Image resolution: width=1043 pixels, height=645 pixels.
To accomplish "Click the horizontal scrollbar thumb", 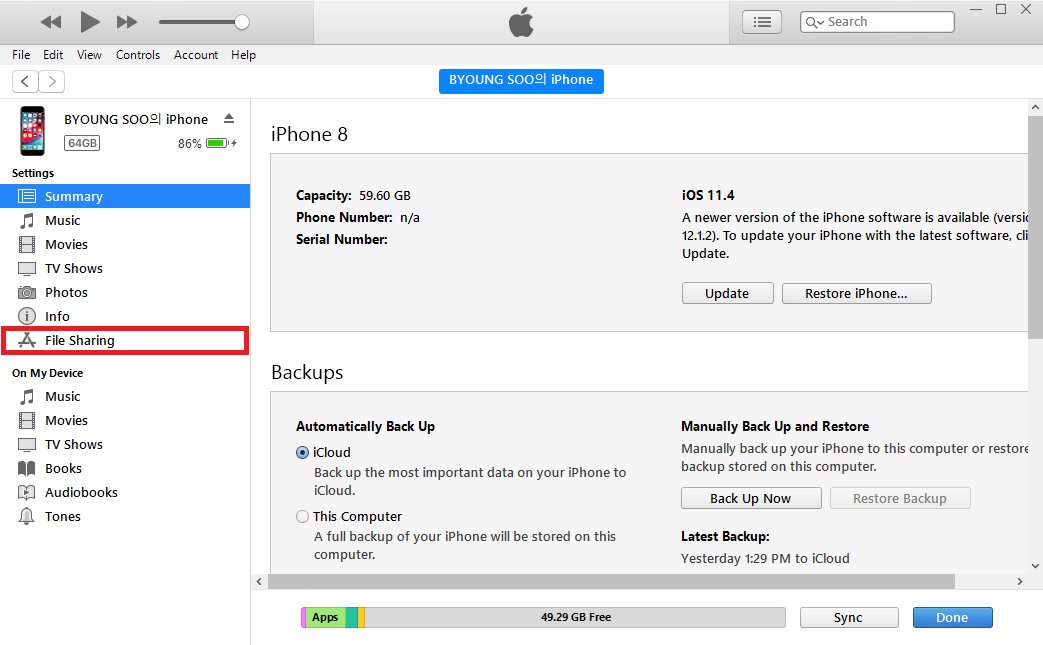I will tap(611, 581).
